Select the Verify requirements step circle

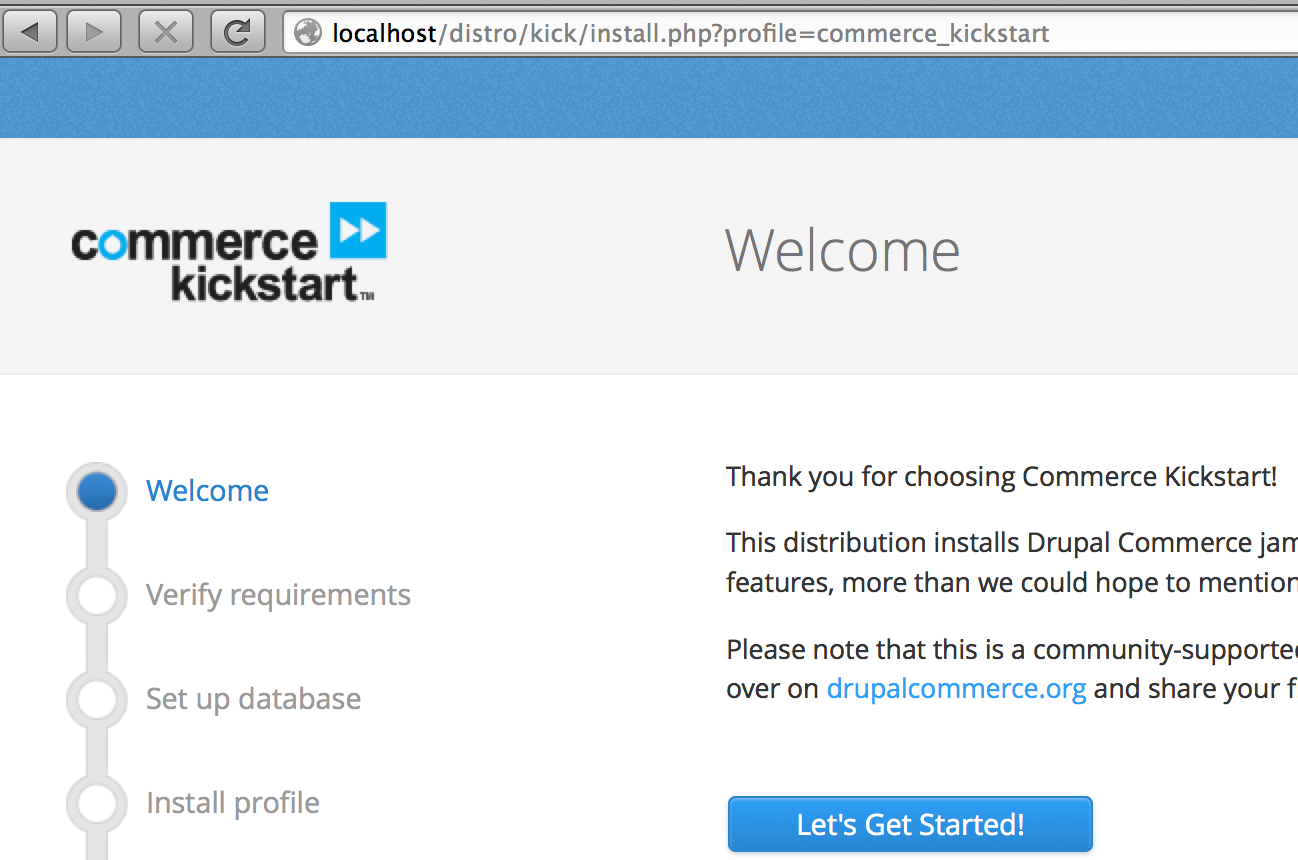pyautogui.click(x=97, y=595)
